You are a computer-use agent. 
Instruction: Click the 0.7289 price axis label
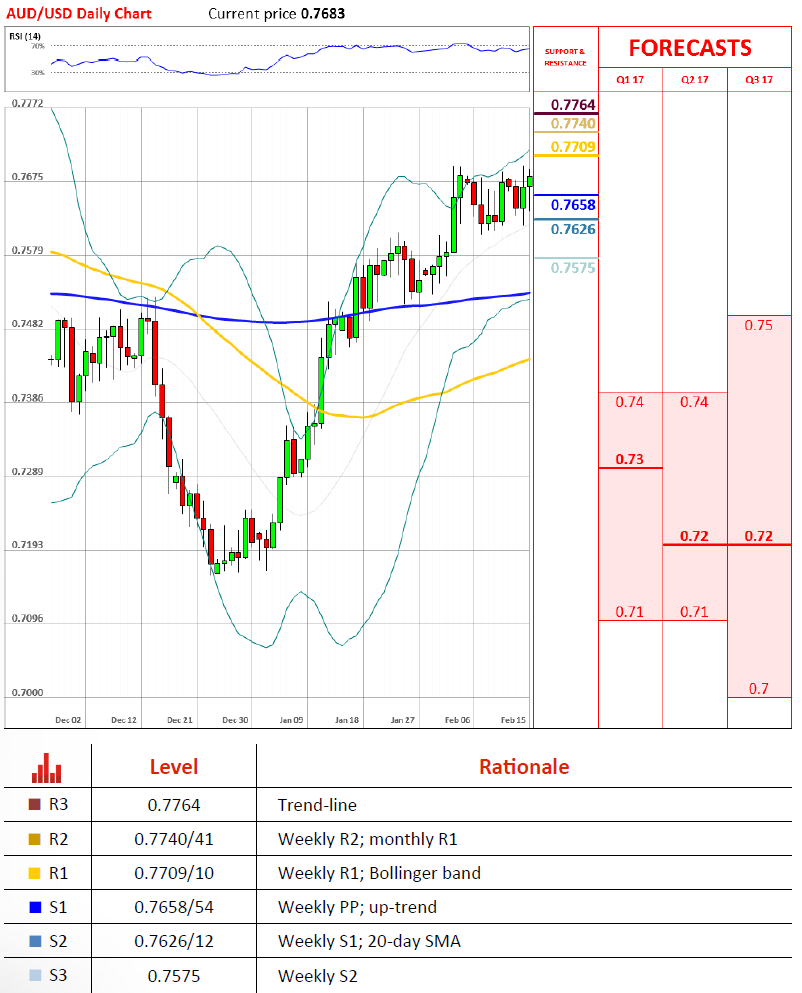click(x=28, y=472)
